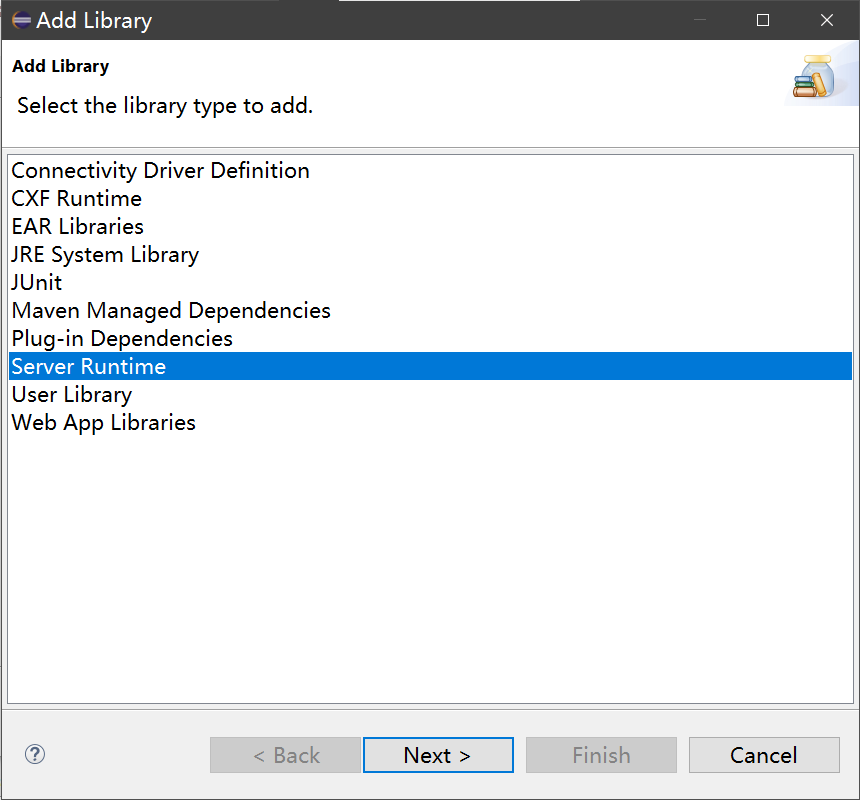Close the Add Library window

point(826,20)
